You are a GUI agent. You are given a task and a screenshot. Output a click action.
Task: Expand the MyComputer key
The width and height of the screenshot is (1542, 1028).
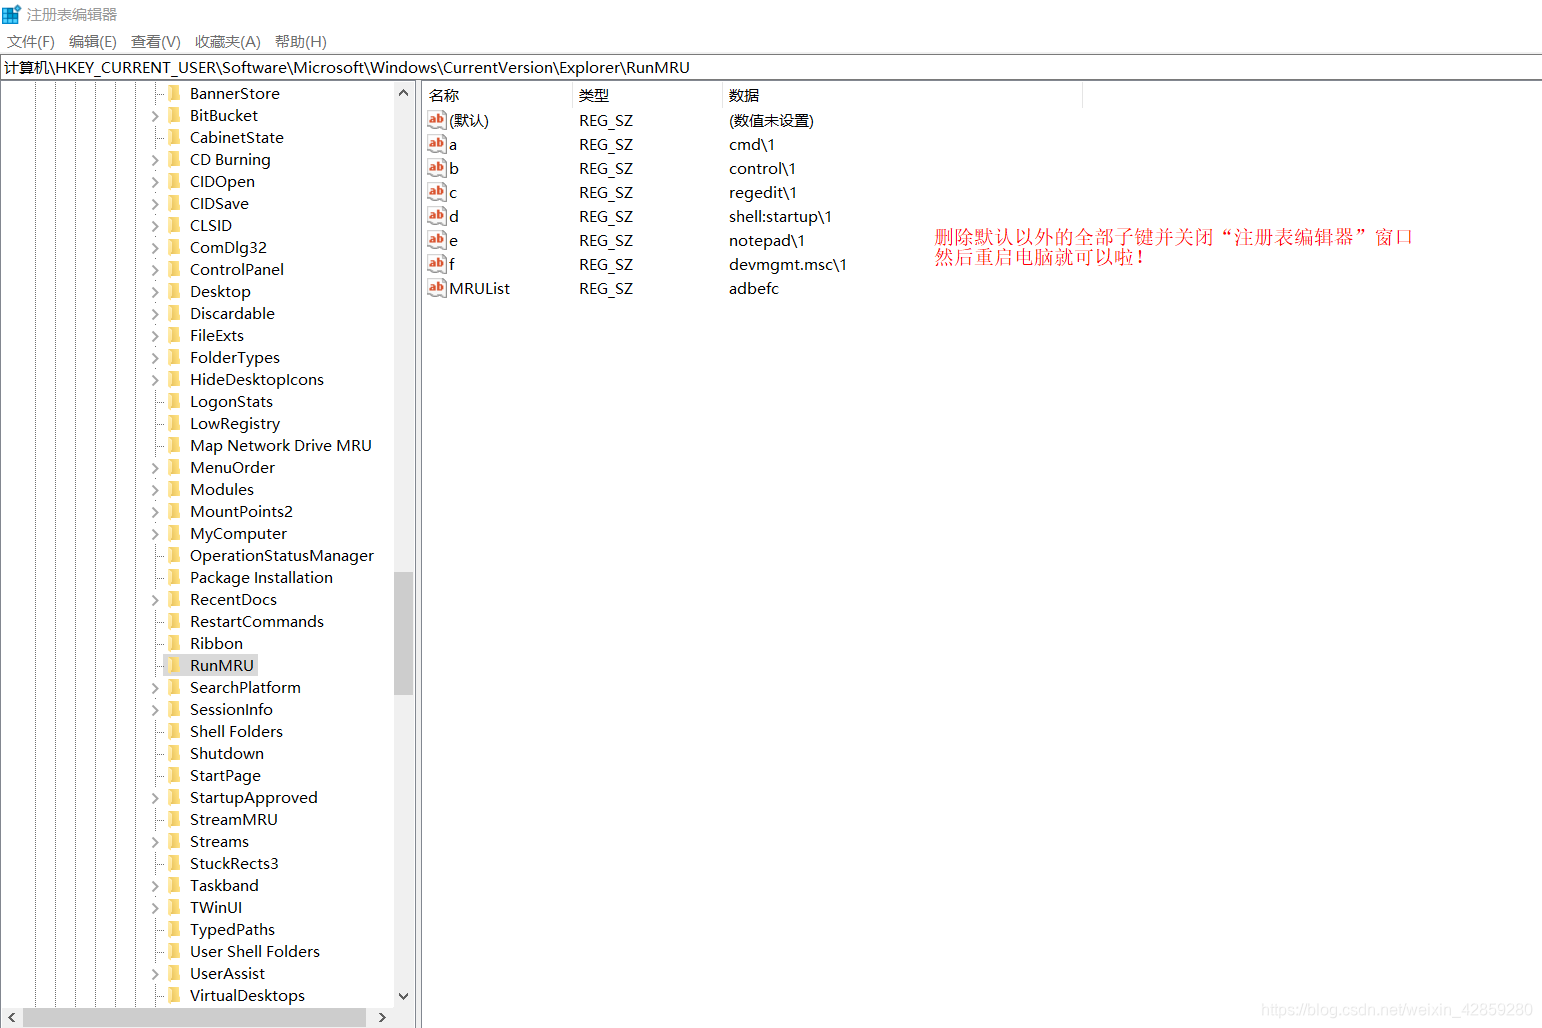pos(155,534)
